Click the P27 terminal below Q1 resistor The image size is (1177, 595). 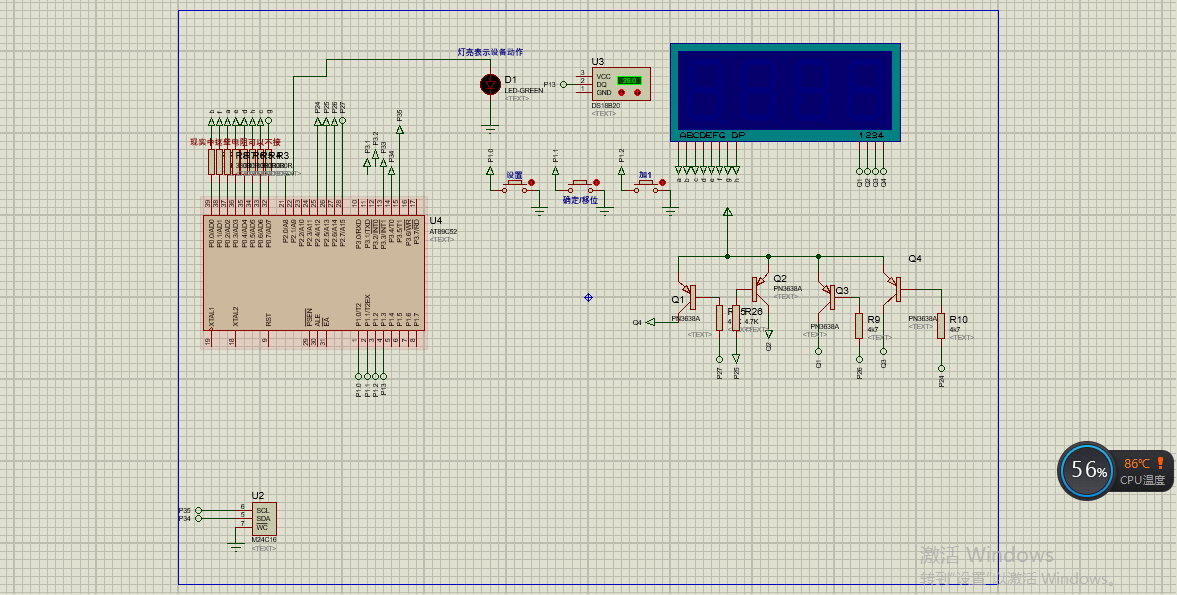pyautogui.click(x=720, y=359)
